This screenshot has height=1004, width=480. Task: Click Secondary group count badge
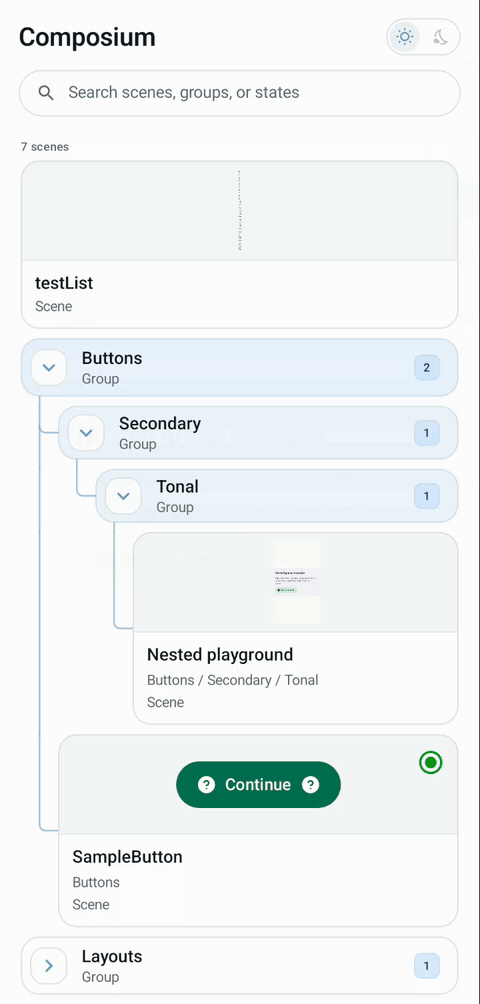coord(427,433)
